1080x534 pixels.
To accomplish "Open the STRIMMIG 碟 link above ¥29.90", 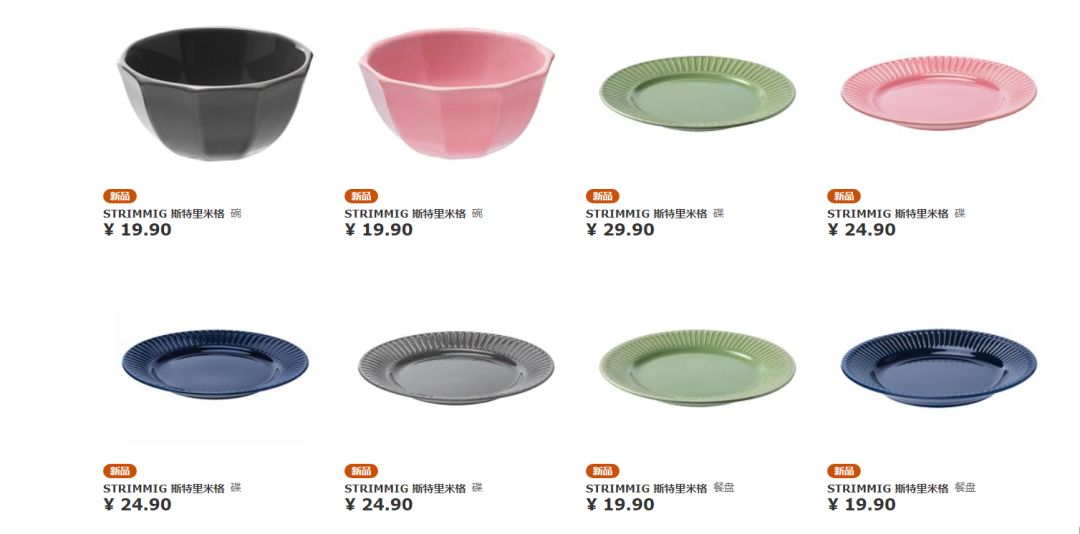I will [x=654, y=214].
